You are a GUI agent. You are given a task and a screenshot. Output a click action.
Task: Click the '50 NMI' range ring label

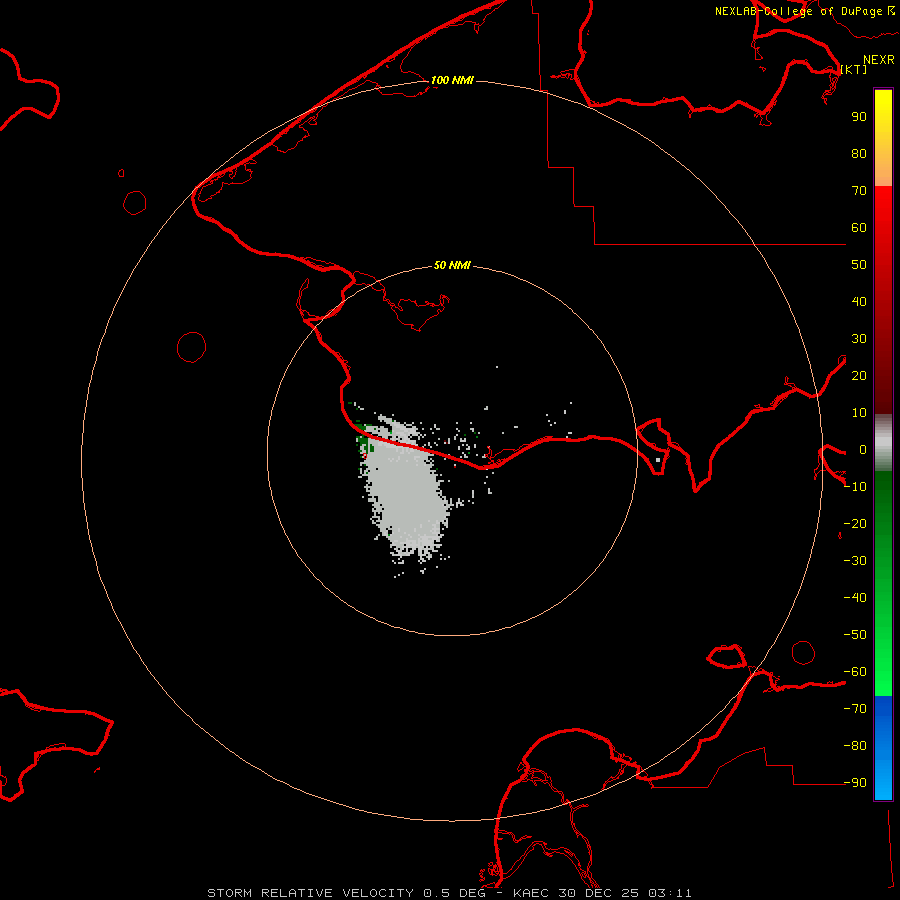click(452, 265)
